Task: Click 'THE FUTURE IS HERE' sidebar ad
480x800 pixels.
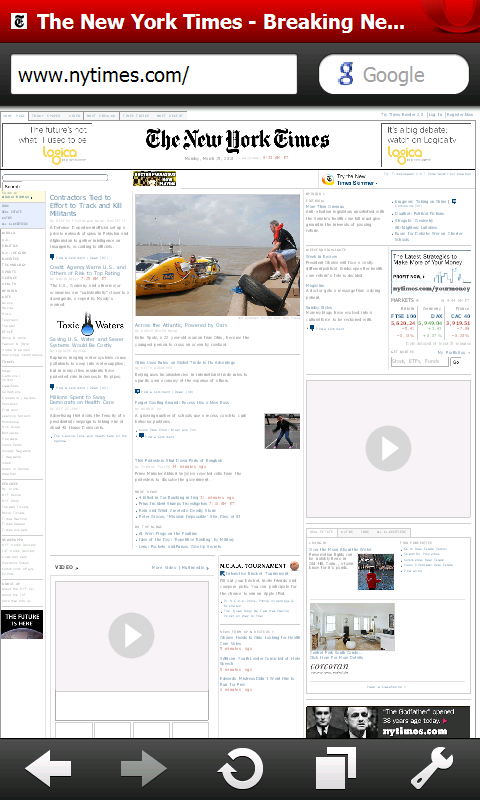Action: pyautogui.click(x=22, y=624)
